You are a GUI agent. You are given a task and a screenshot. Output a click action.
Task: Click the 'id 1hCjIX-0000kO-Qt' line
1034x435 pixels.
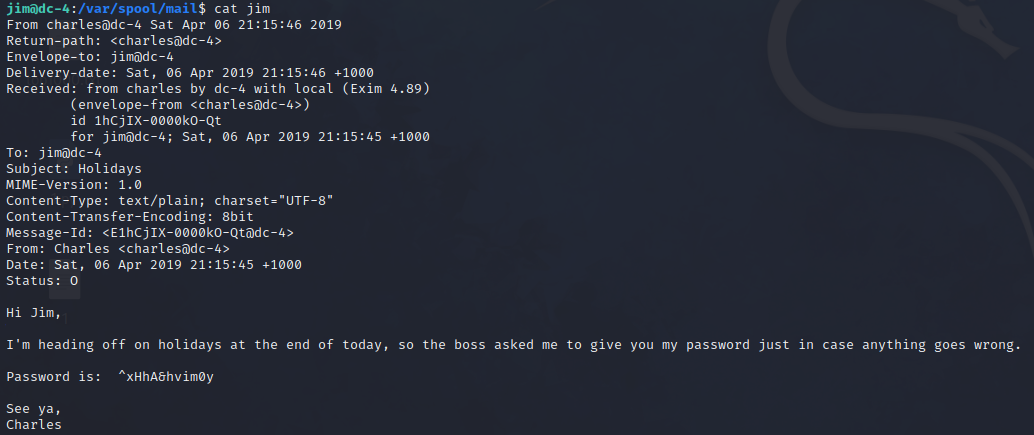click(x=146, y=121)
